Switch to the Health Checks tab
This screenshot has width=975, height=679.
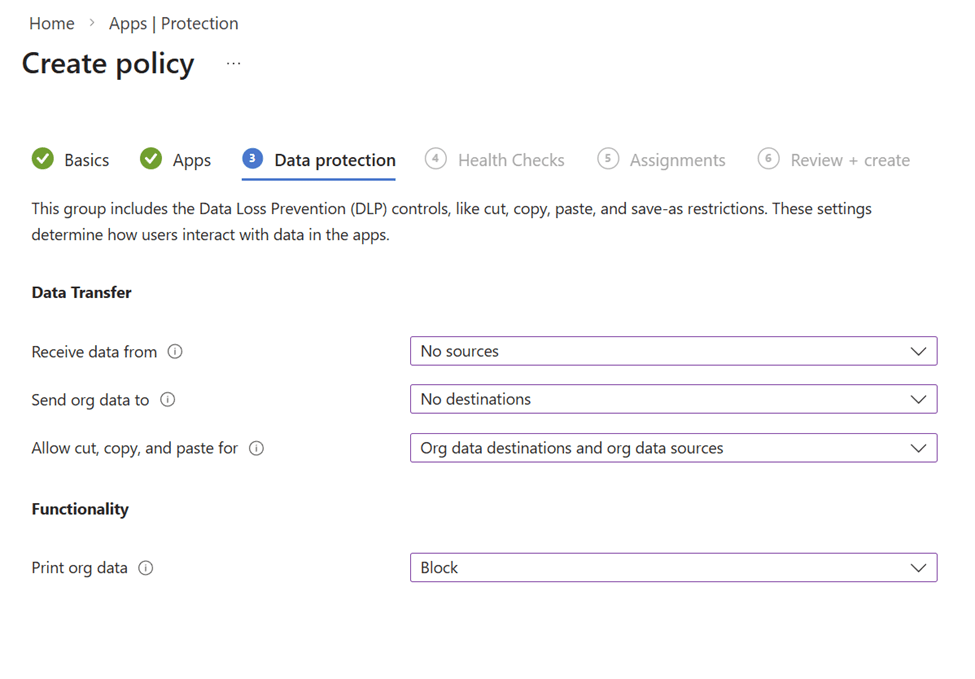pyautogui.click(x=511, y=160)
